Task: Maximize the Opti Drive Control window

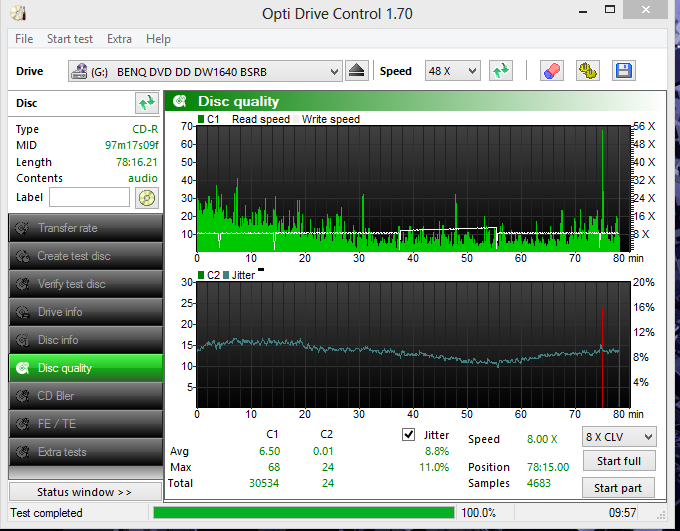Action: point(610,9)
